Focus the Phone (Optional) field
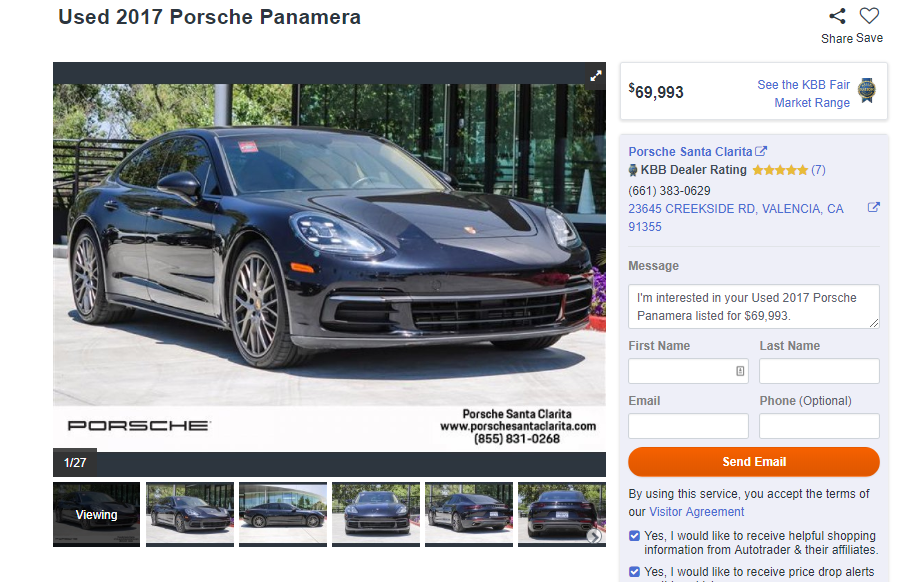Image resolution: width=899 pixels, height=582 pixels. 819,426
